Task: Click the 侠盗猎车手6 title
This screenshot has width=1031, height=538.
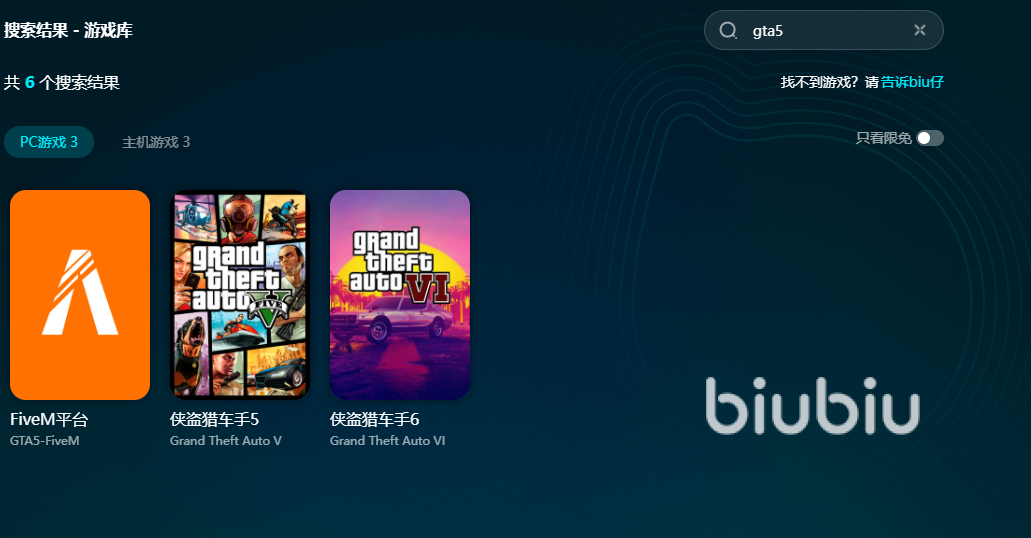Action: tap(375, 419)
